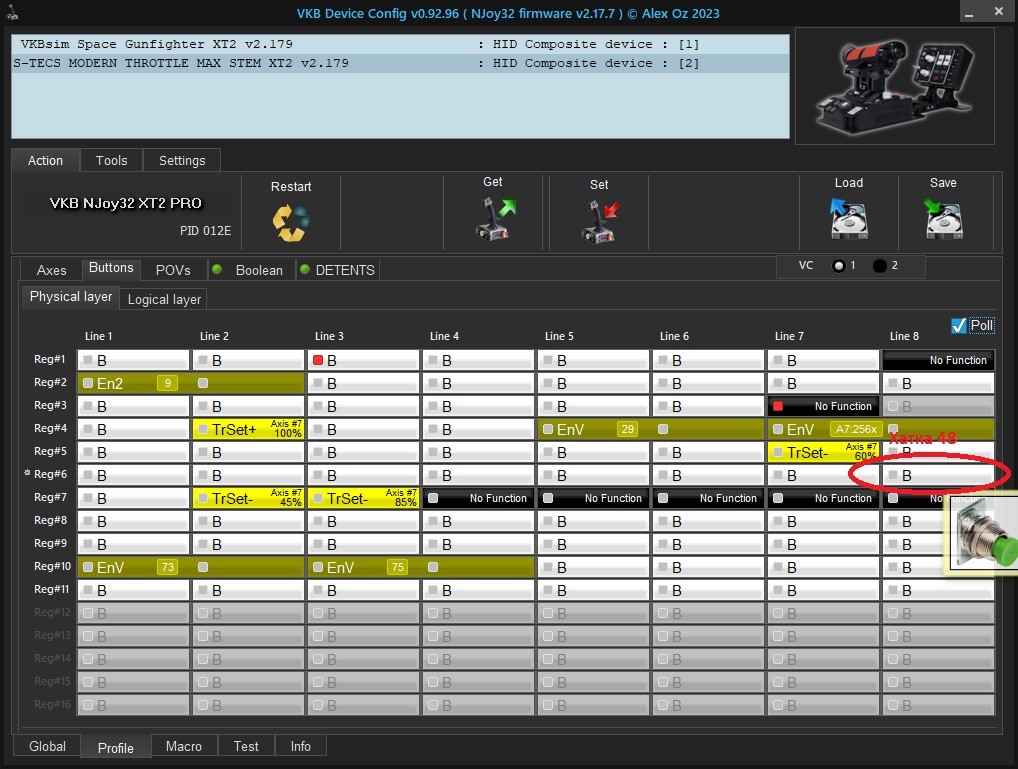Click the joystick and throttle device image

(x=895, y=86)
